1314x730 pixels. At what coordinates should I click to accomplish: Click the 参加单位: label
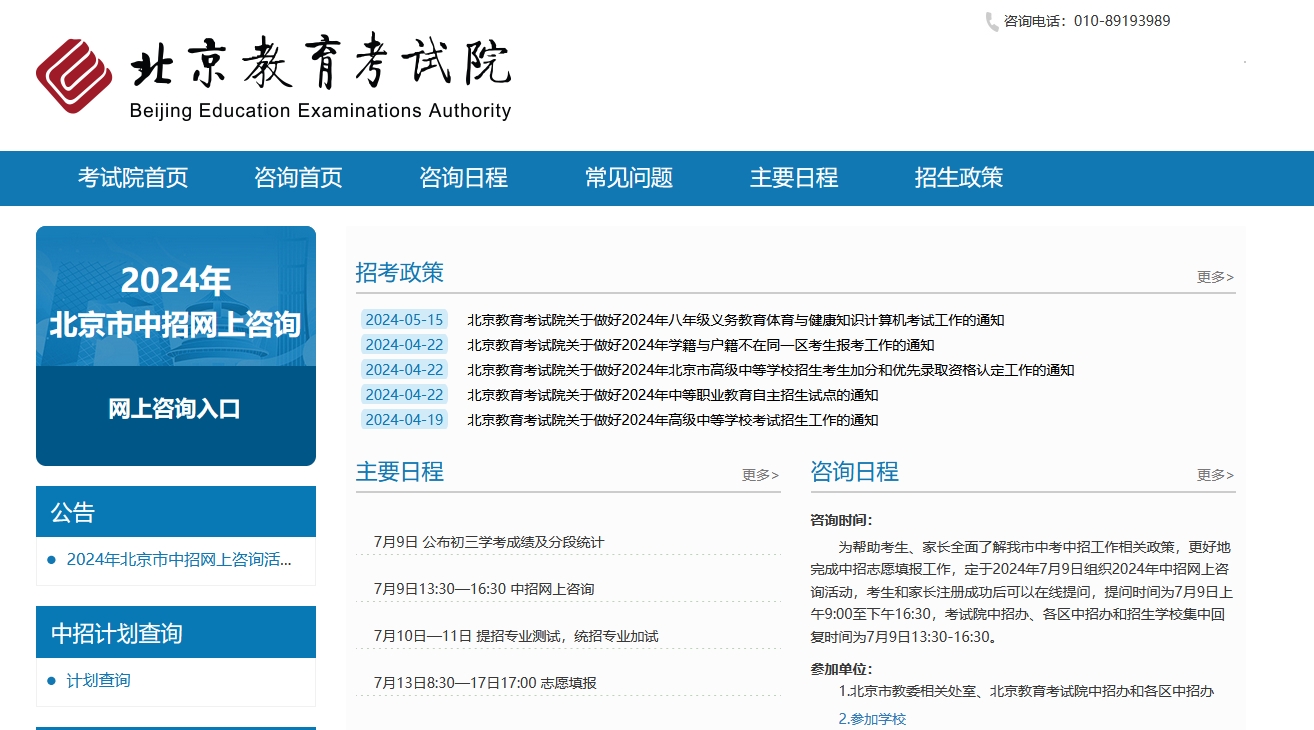pos(841,669)
